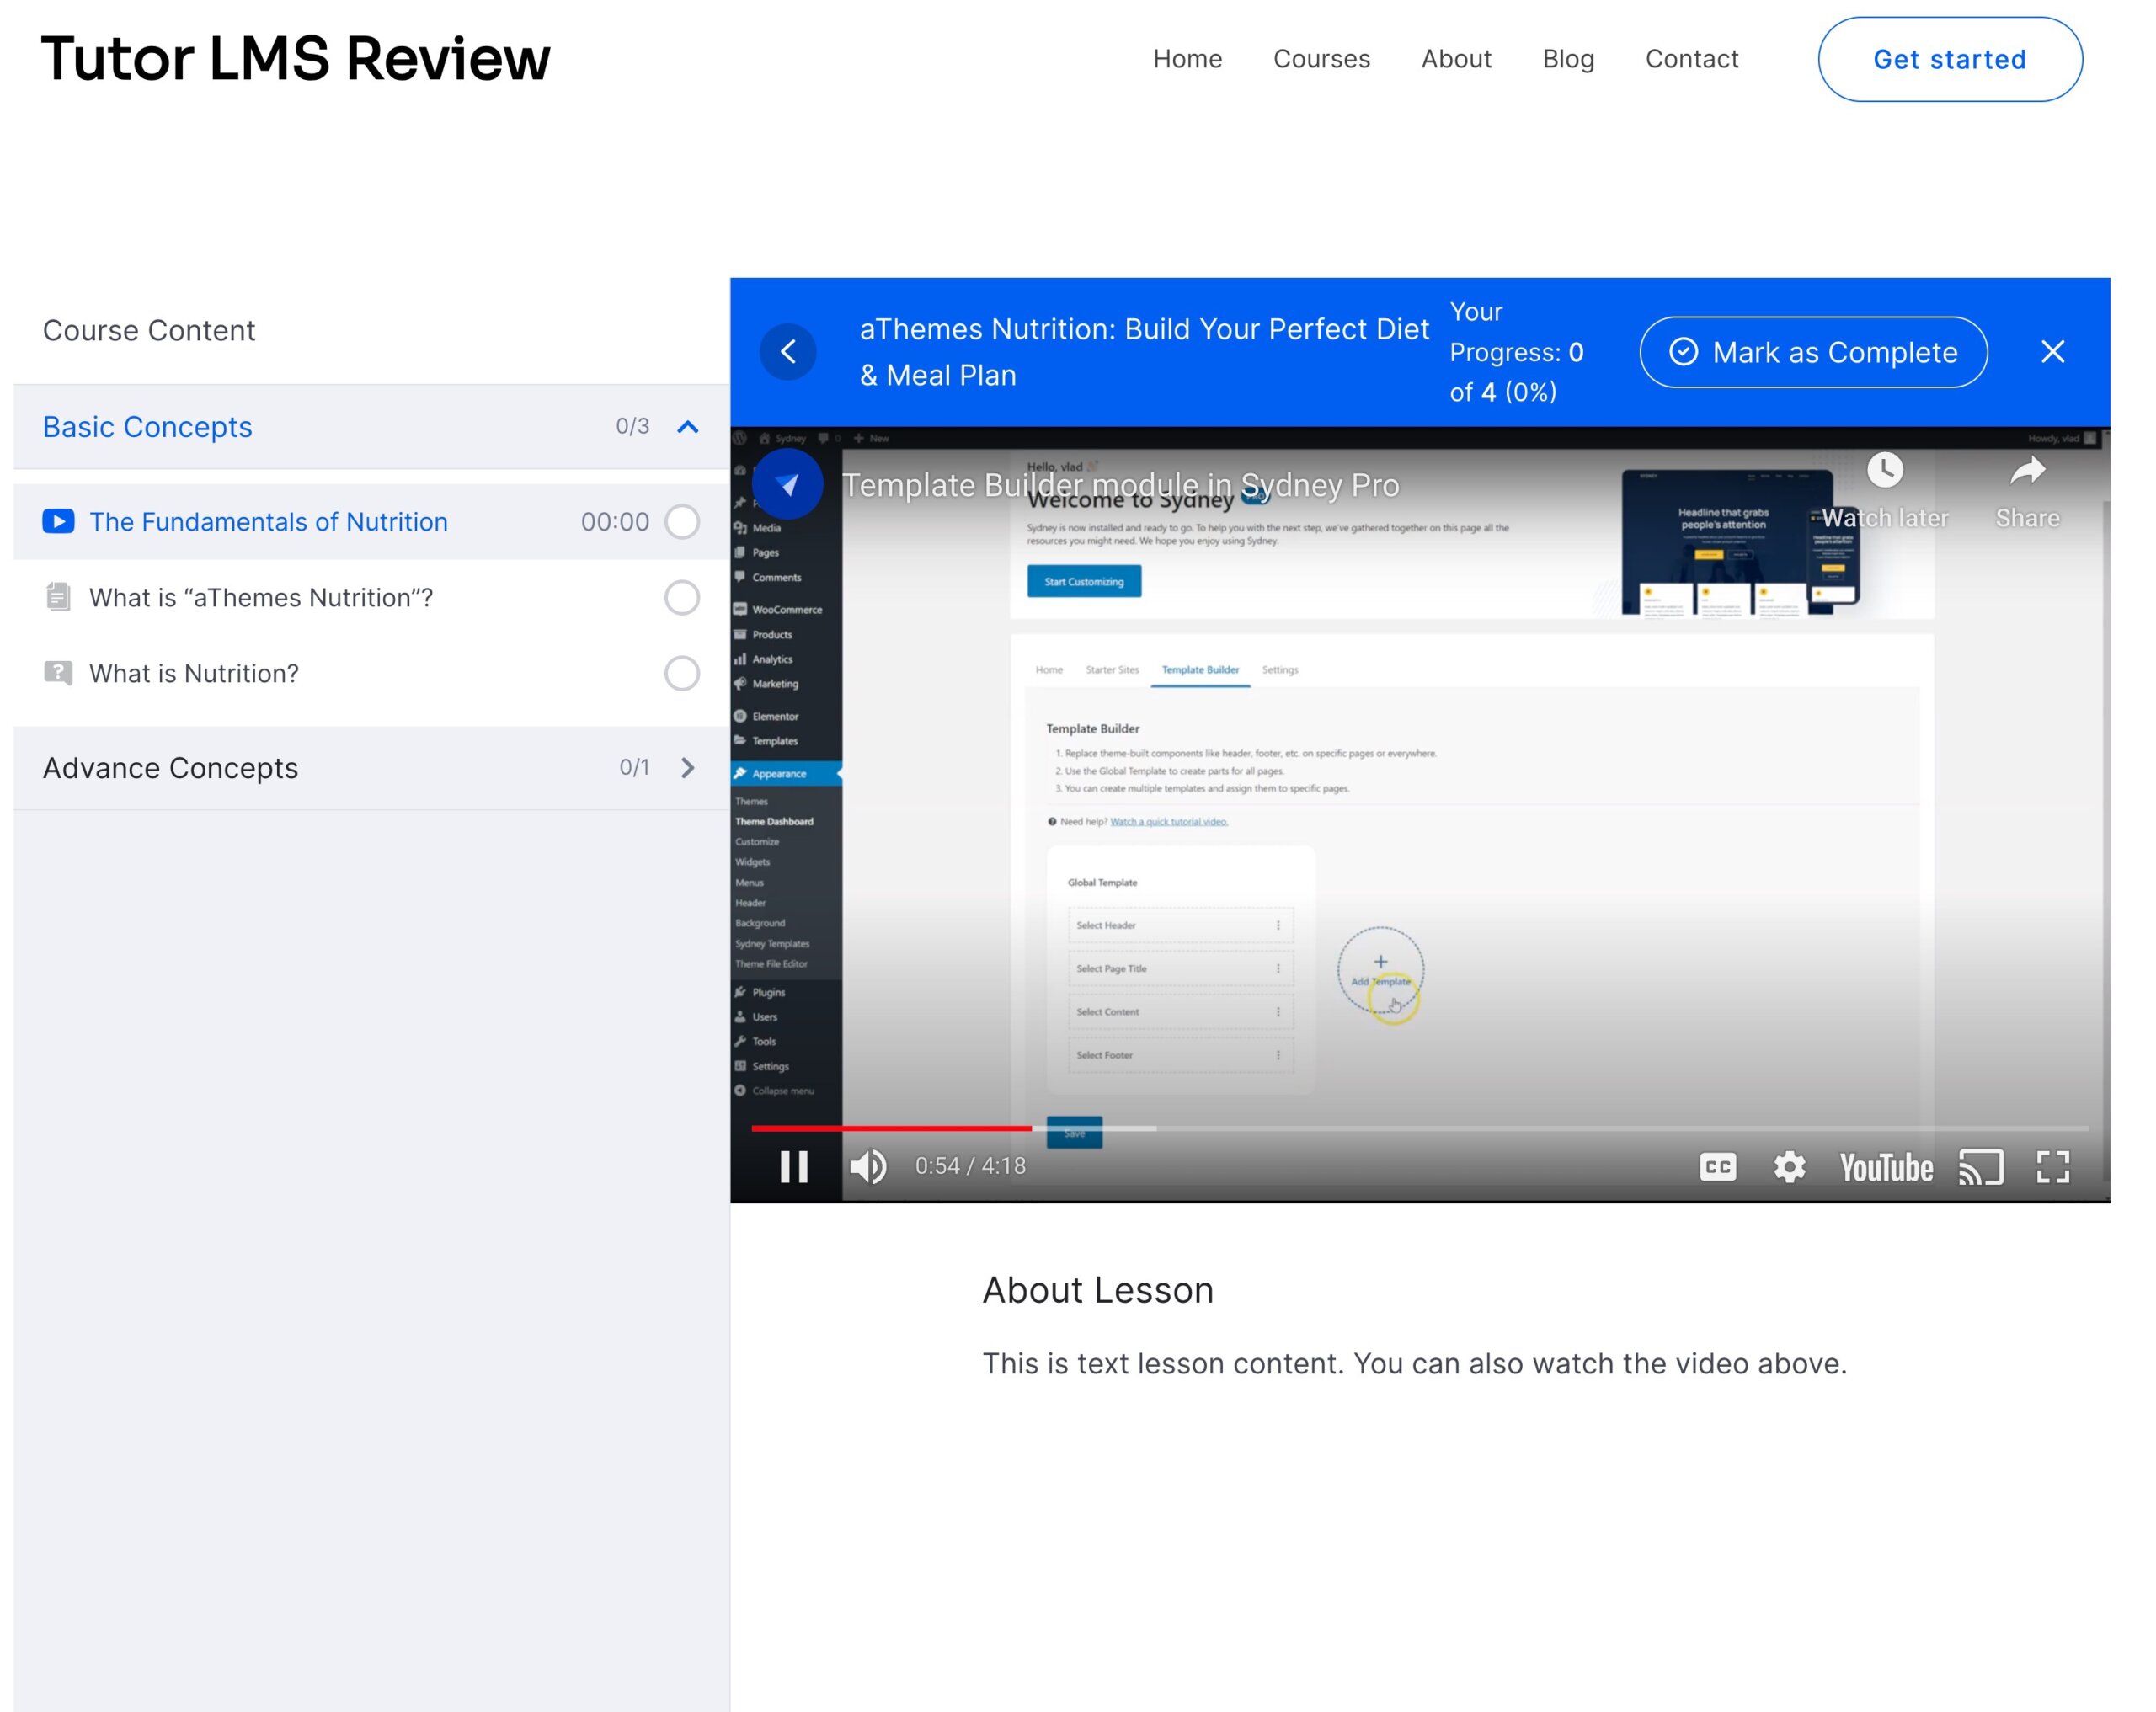Click video title Template Builder module in Sydney Pro
Screen dimensions: 2156x1712
(x=1120, y=485)
